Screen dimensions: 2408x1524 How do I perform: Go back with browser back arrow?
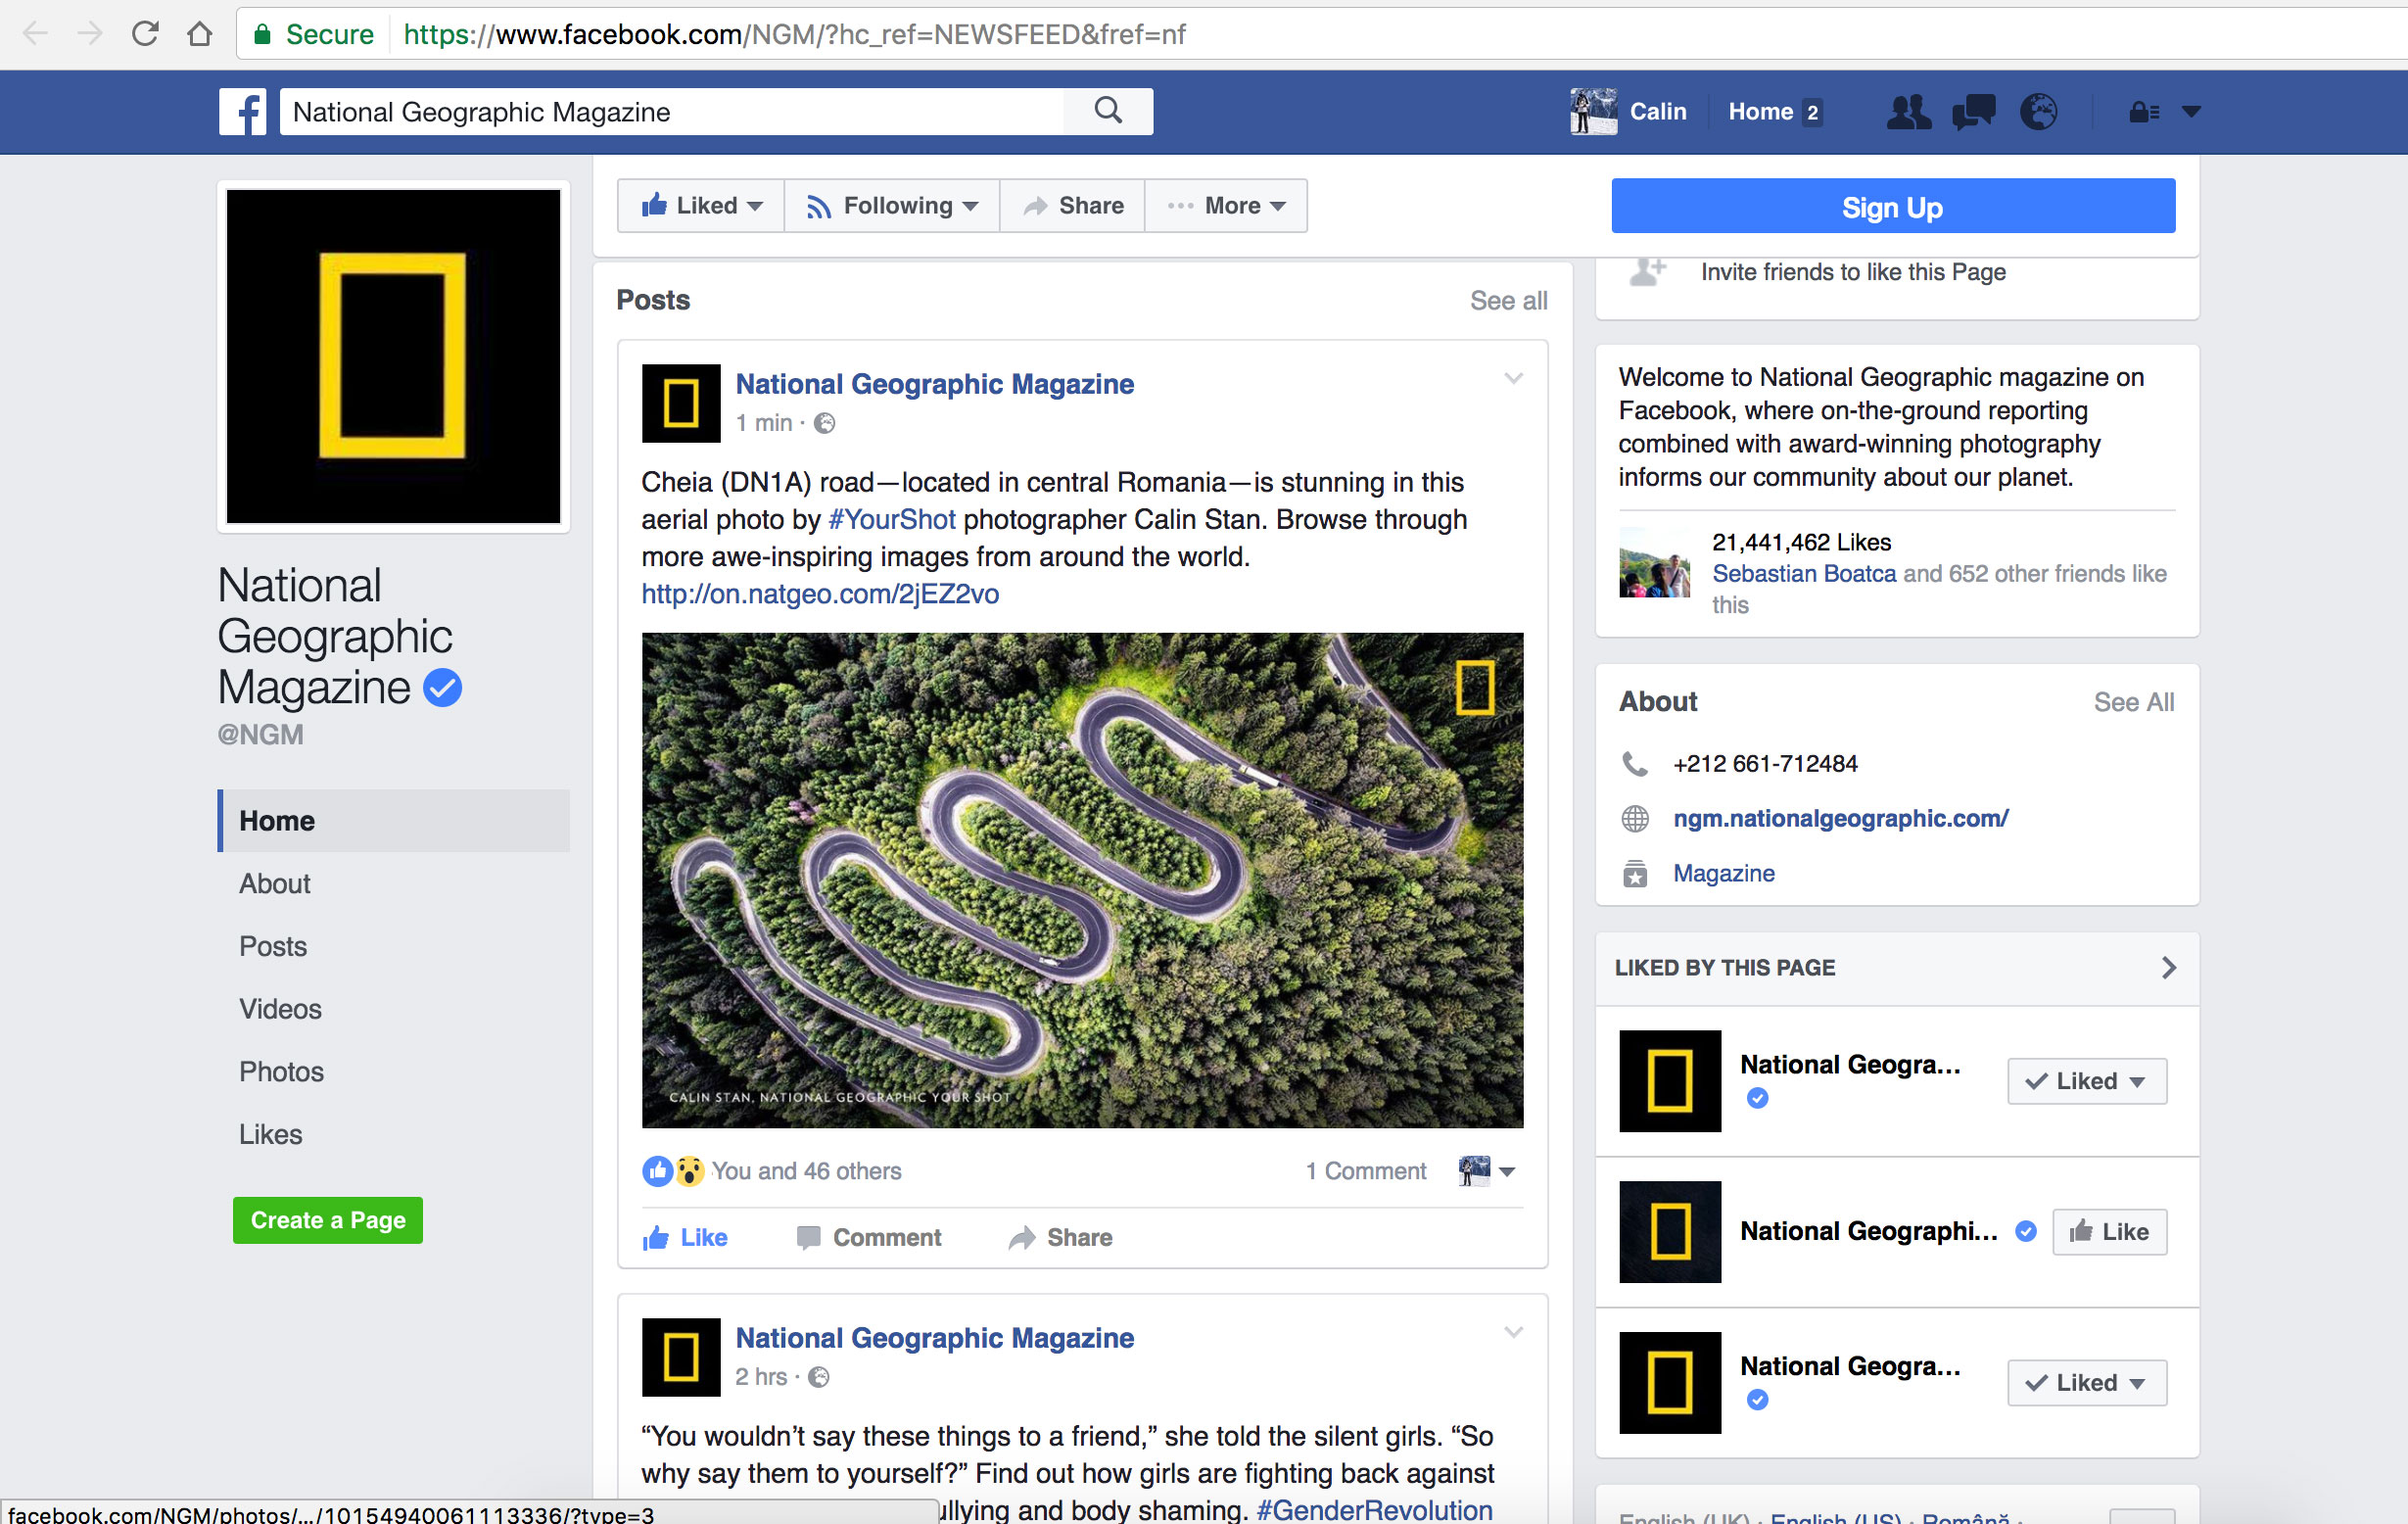pyautogui.click(x=36, y=34)
